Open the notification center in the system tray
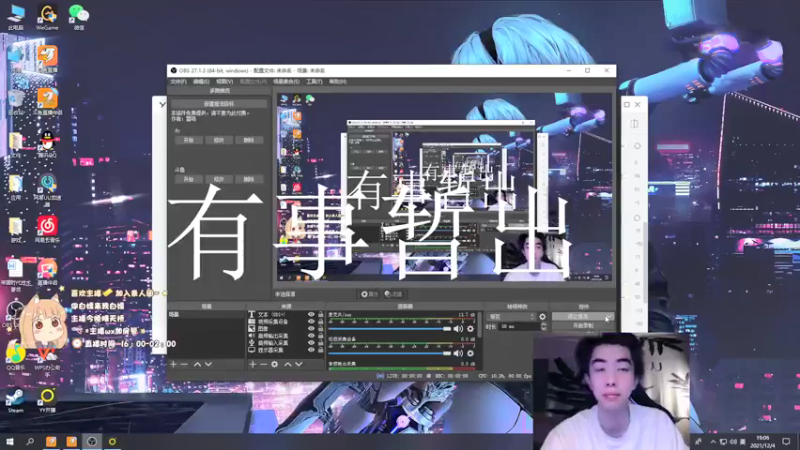Screen dimensions: 800x450 (x=786, y=441)
